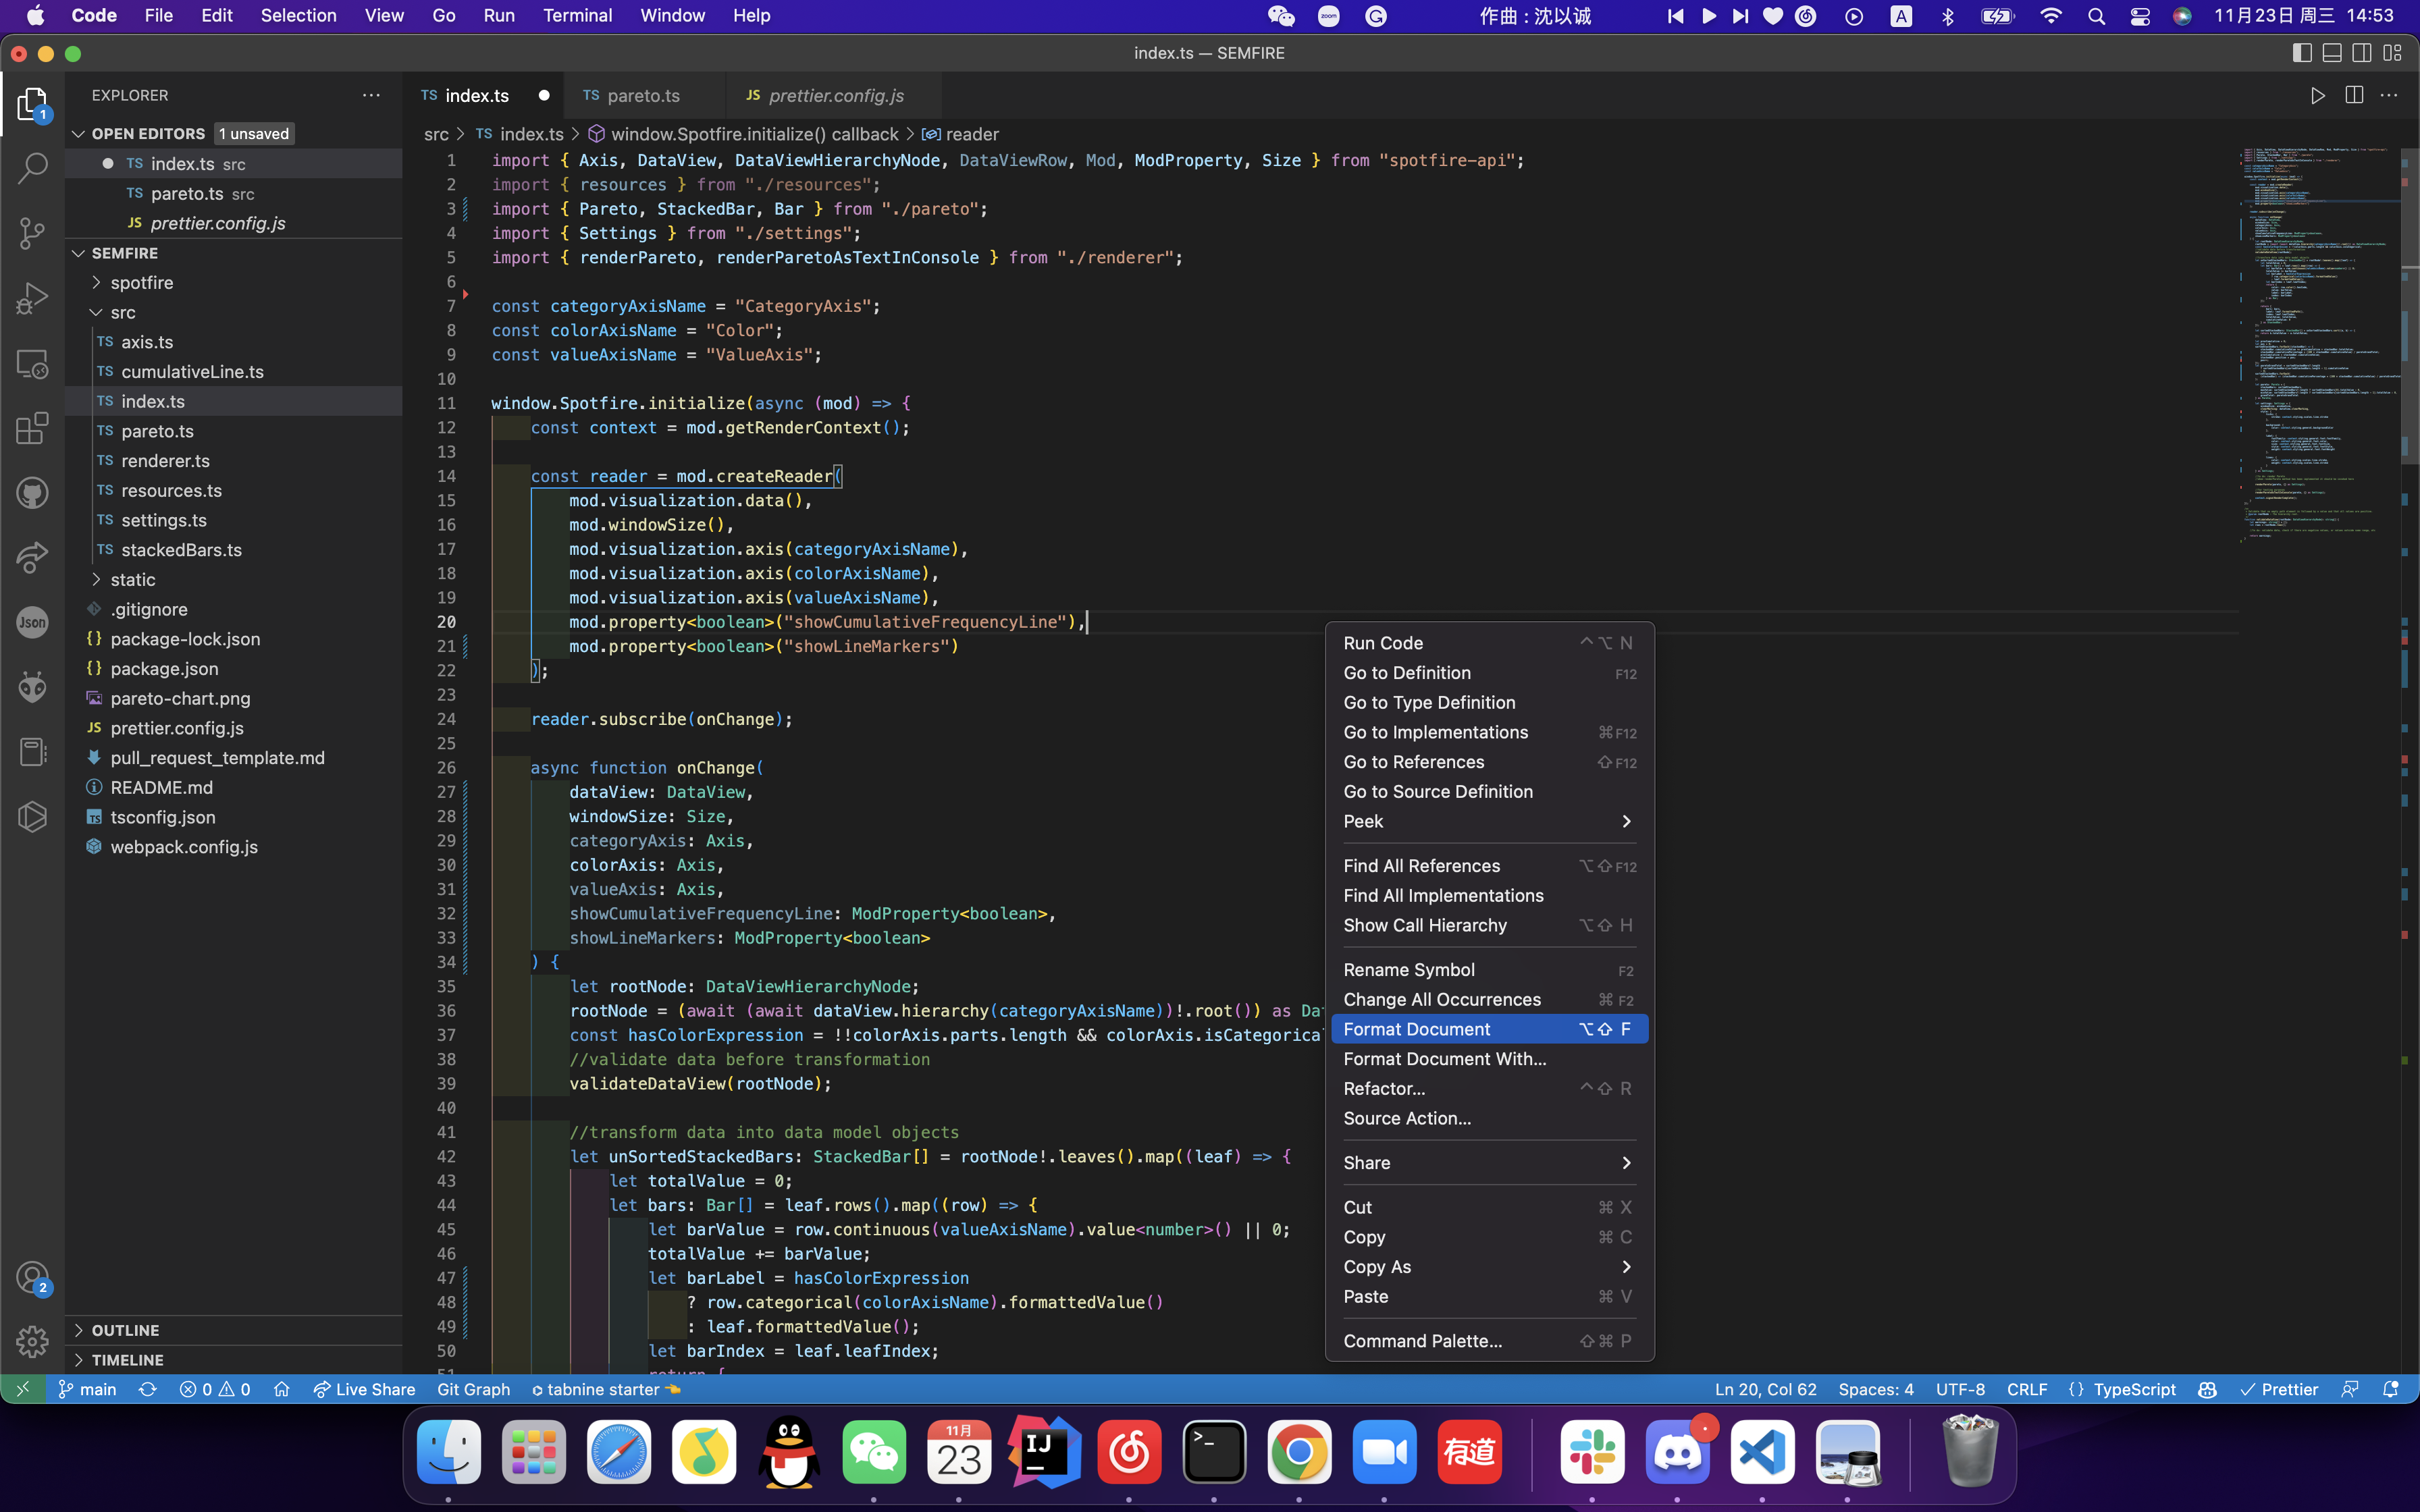The image size is (2420, 1512).
Task: Toggle the Secondary Side Bar visibility
Action: [2361, 52]
